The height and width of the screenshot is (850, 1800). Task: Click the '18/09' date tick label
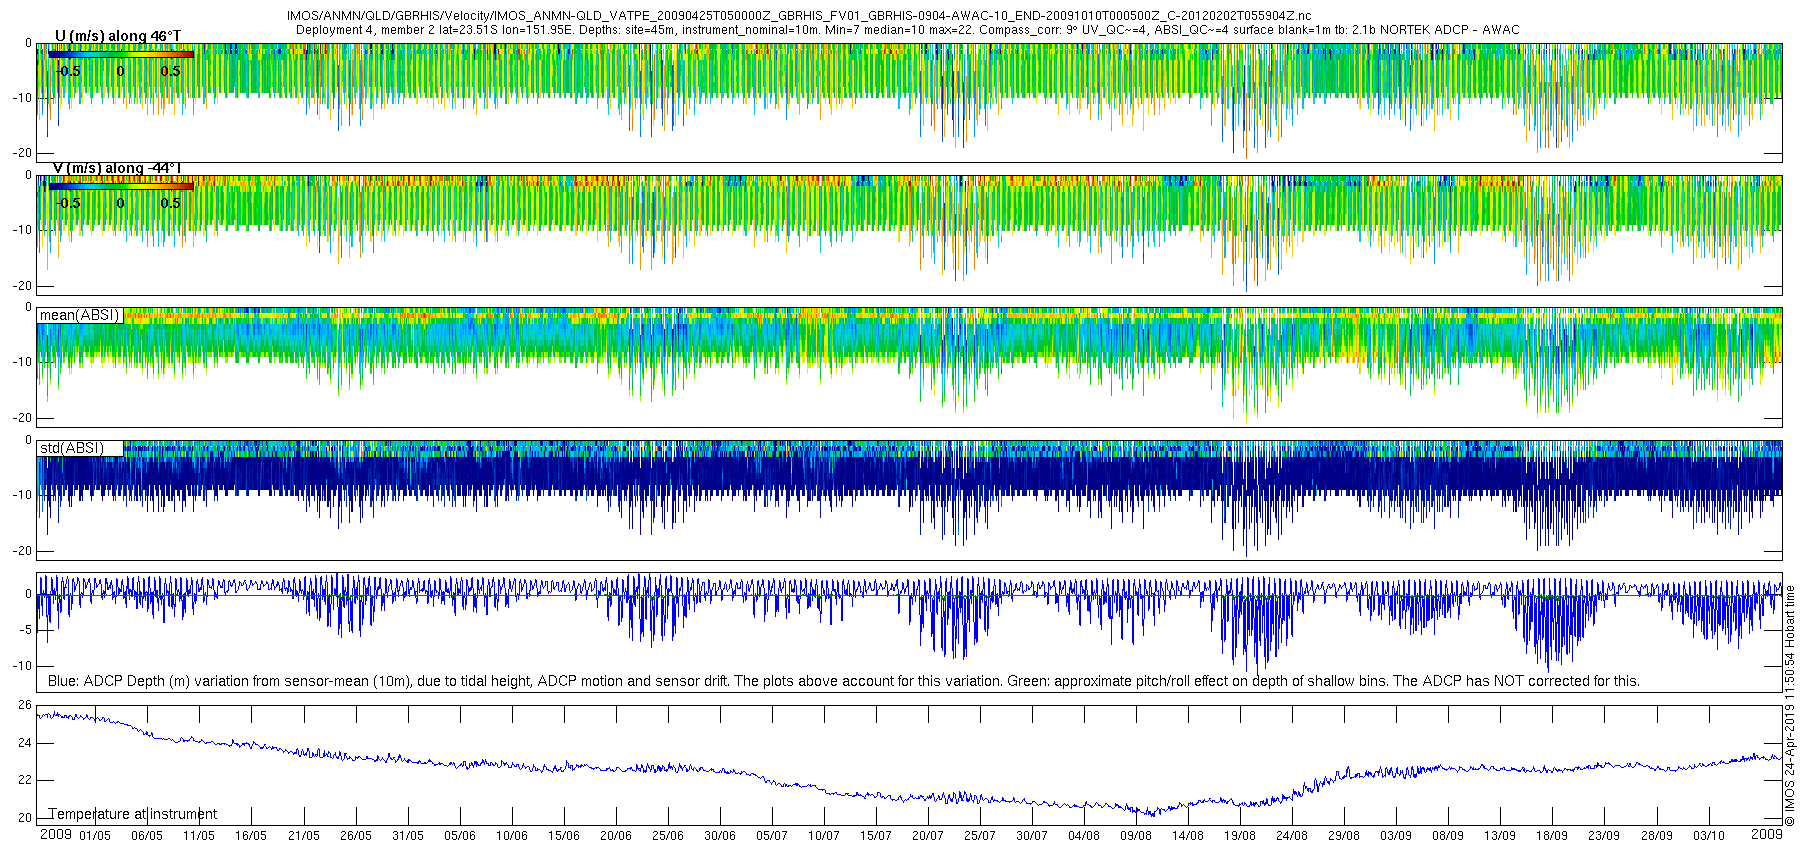1552,836
